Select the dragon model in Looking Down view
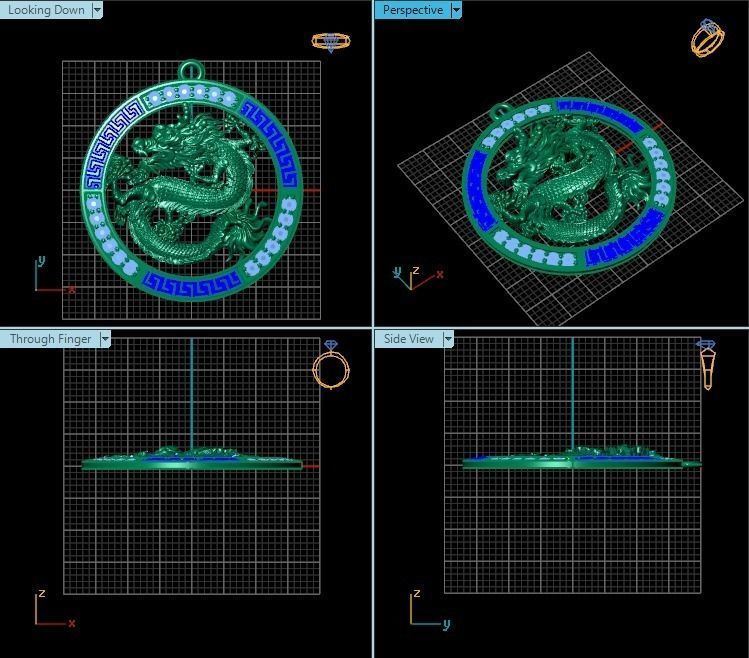Image resolution: width=749 pixels, height=658 pixels. 189,187
